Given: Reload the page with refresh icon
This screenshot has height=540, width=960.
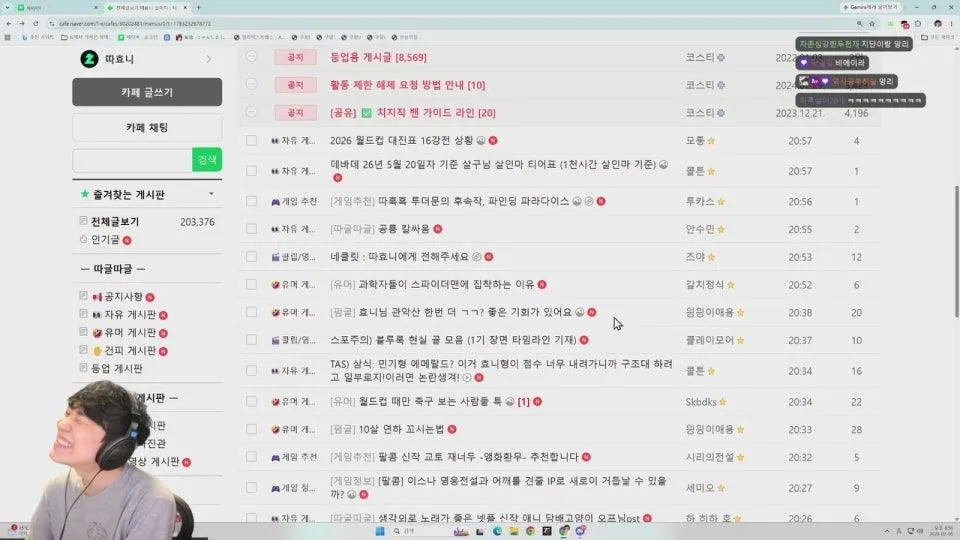Looking at the screenshot, I should coord(36,23).
